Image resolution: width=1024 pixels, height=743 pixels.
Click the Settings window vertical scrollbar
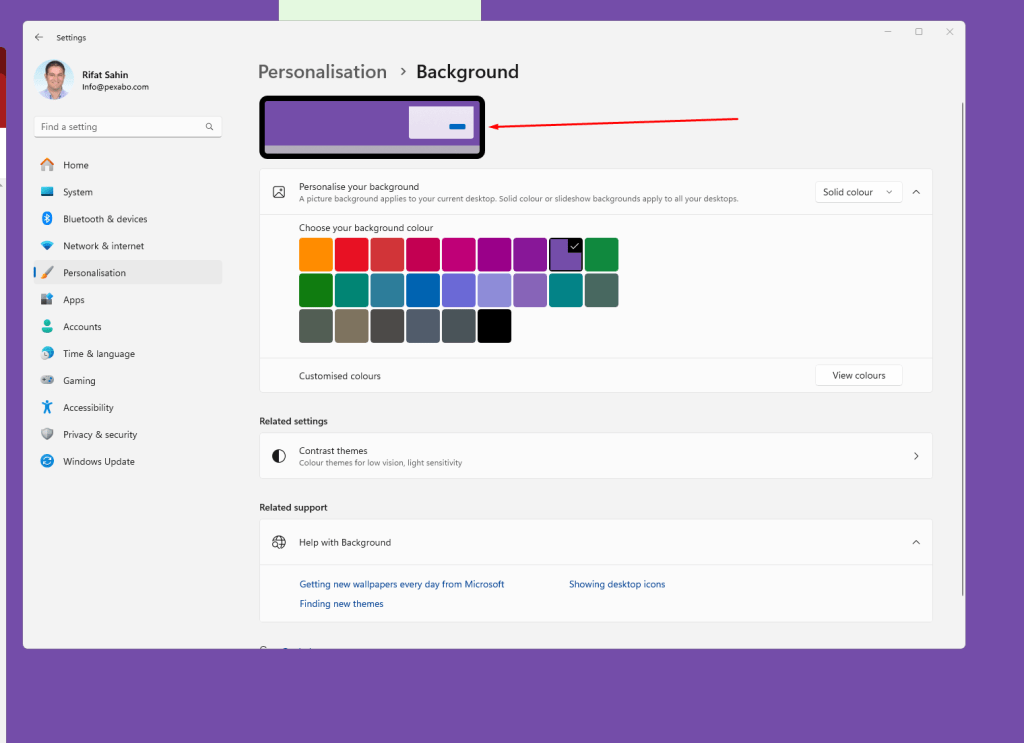point(962,349)
